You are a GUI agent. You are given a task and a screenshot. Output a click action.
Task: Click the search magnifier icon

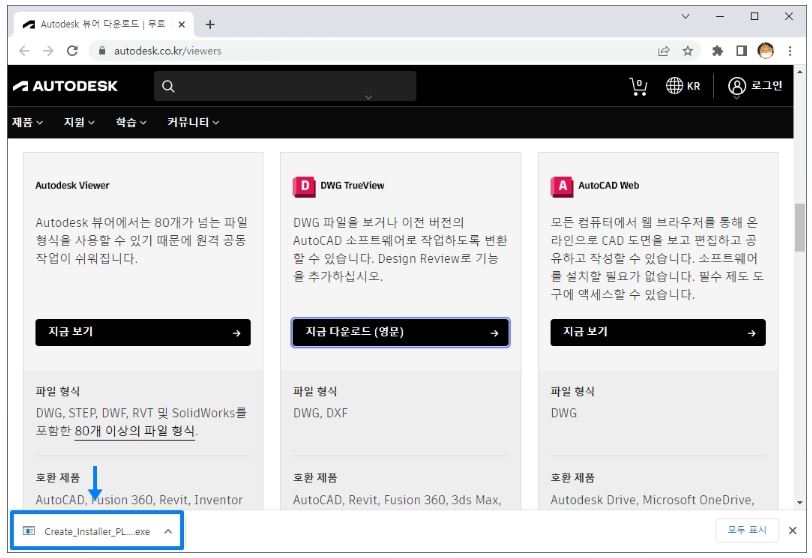click(168, 86)
